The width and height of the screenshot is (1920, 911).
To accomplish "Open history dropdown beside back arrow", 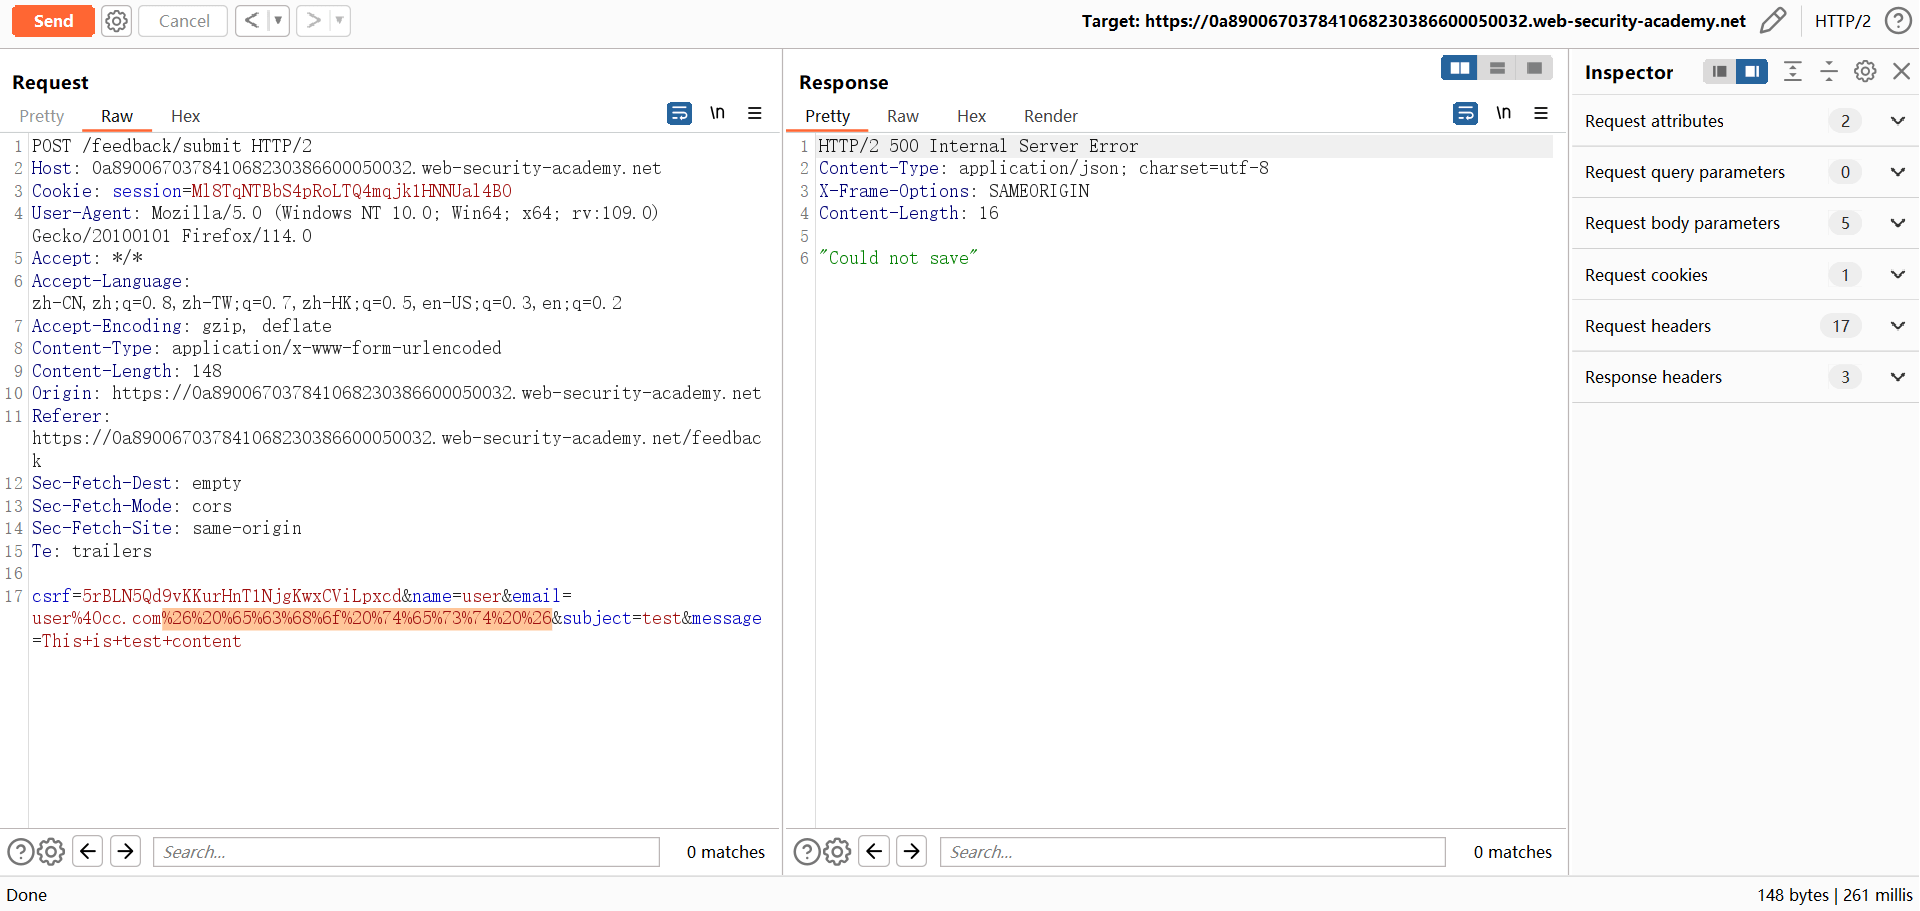I will [x=278, y=21].
